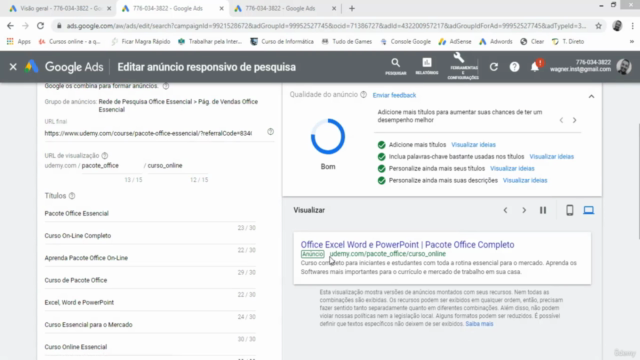
Task: Collapse the Qualidade do anúncio panel
Action: (591, 97)
